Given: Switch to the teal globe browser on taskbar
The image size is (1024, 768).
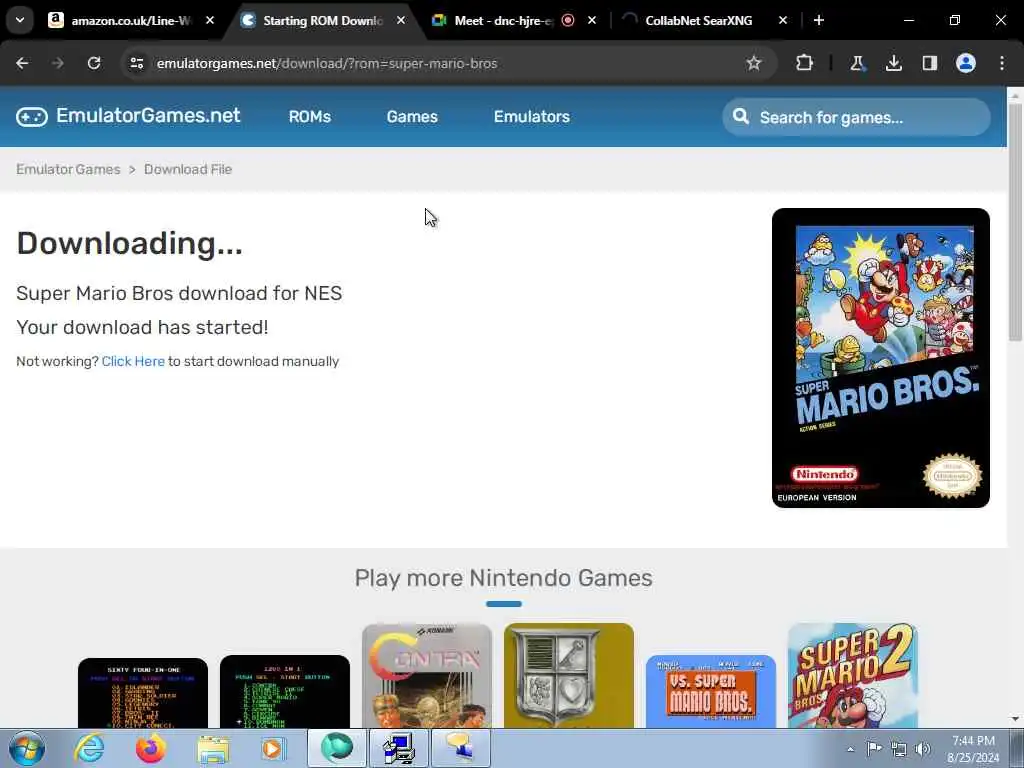Looking at the screenshot, I should click(336, 748).
